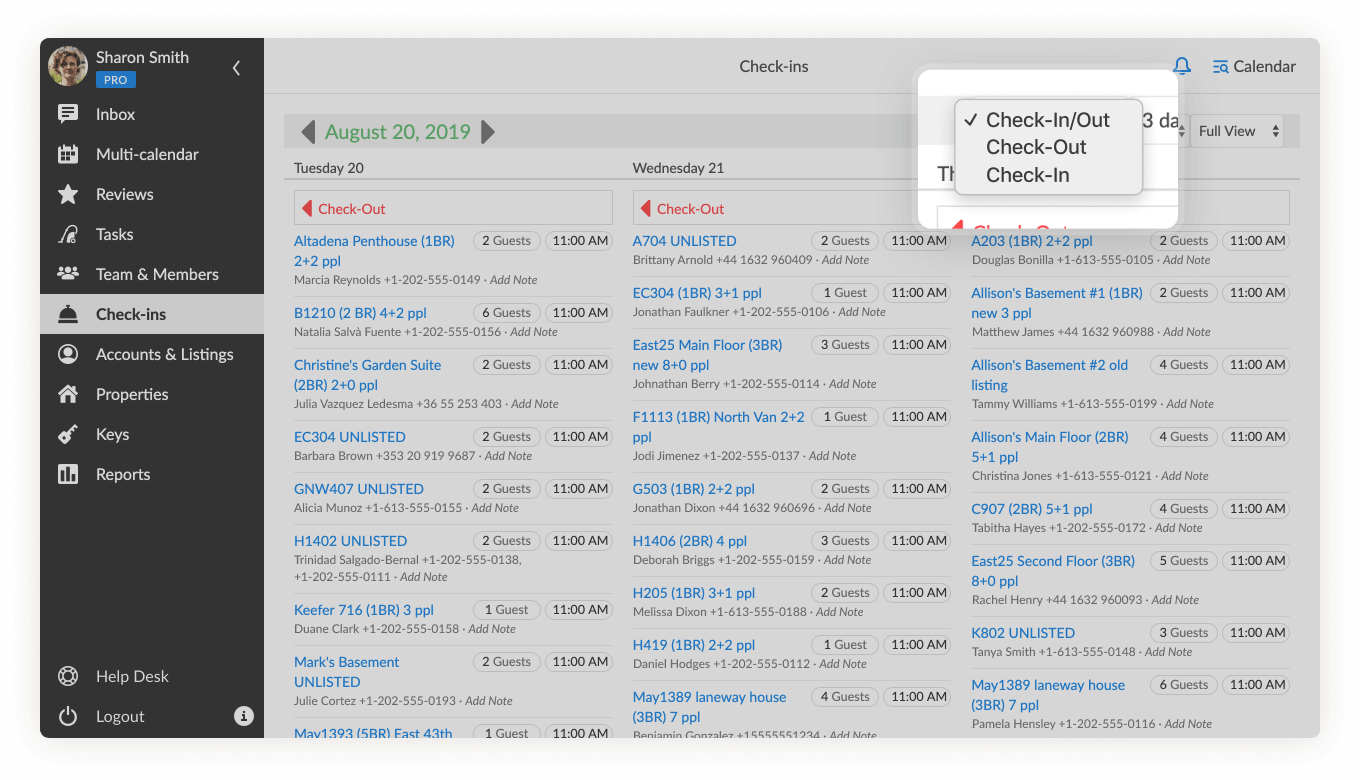Select Check-In/Out option in dropdown
Screen dimensions: 1360x780
pyautogui.click(x=1047, y=120)
